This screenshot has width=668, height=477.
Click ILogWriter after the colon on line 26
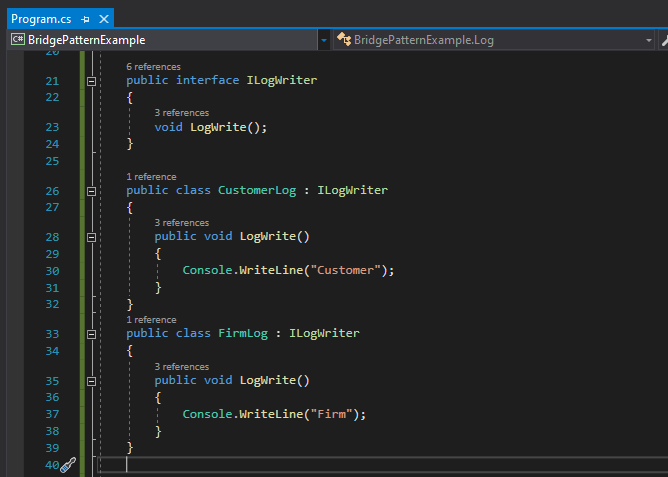[x=352, y=190]
